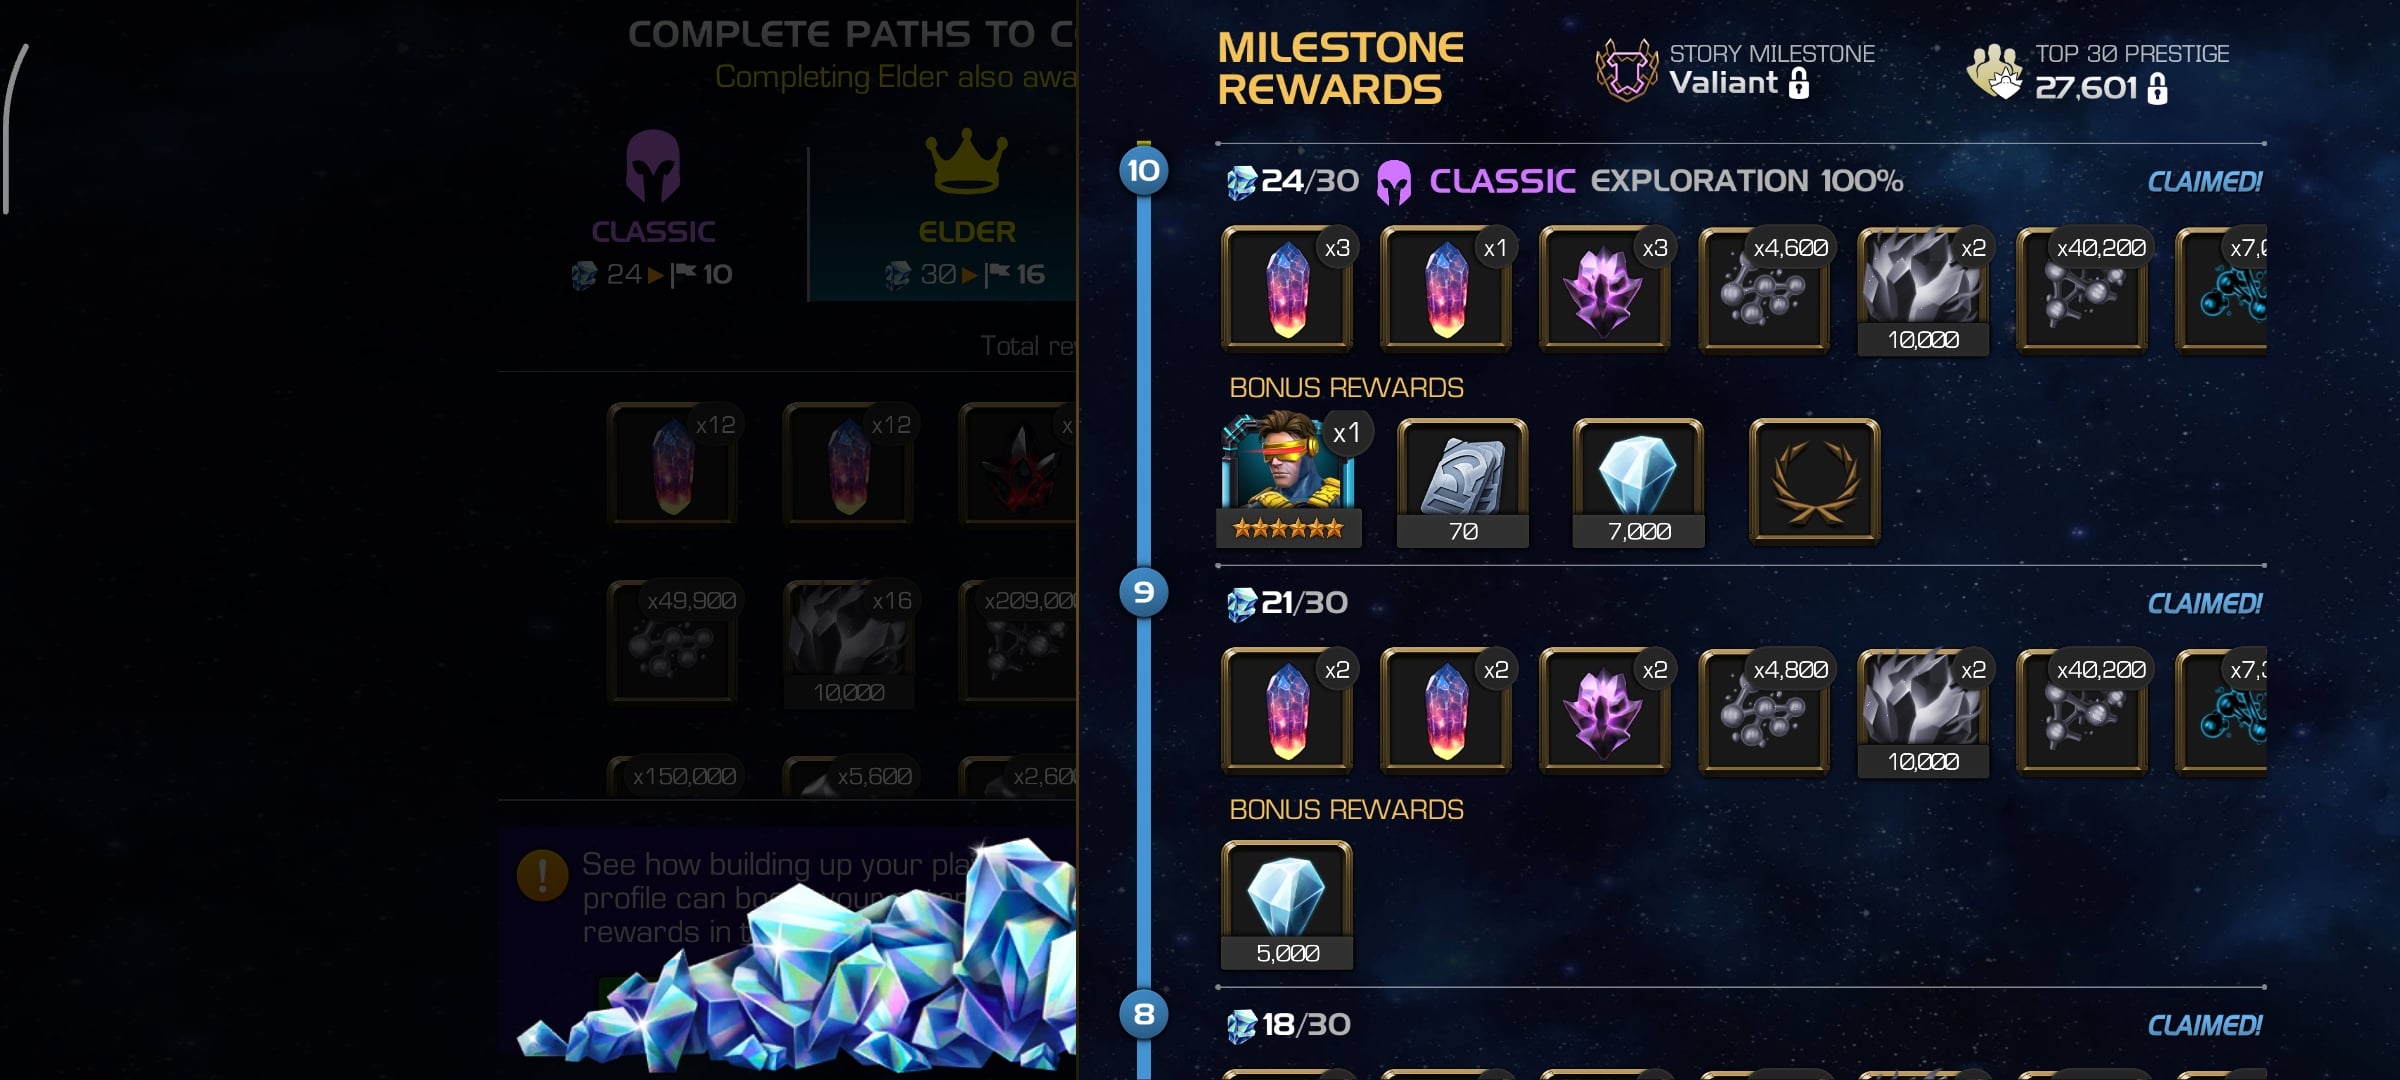The width and height of the screenshot is (2400, 1080).
Task: Tap the x3 red-blue crystal in milestone 10
Action: coord(1287,290)
